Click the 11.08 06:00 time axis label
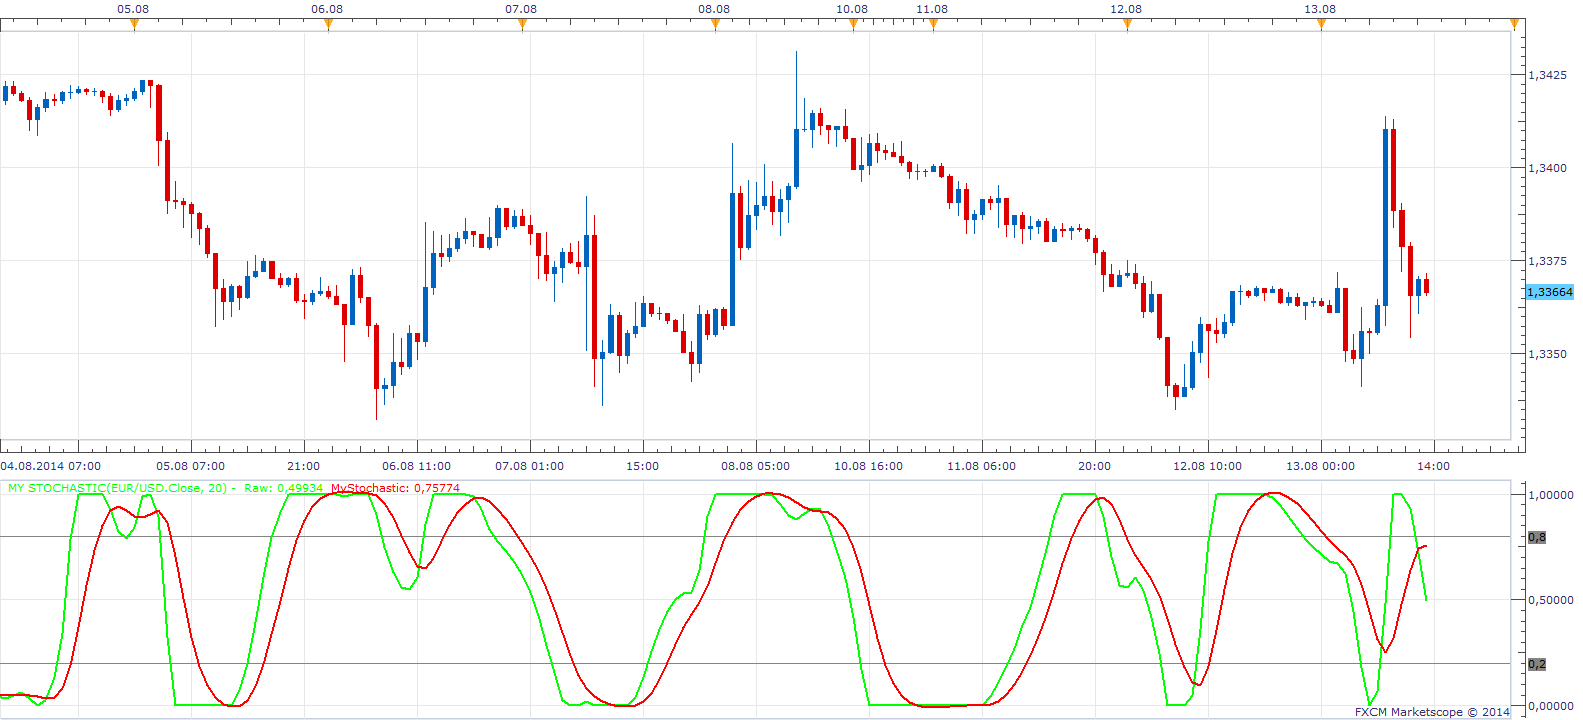This screenshot has height=720, width=1583. click(982, 466)
